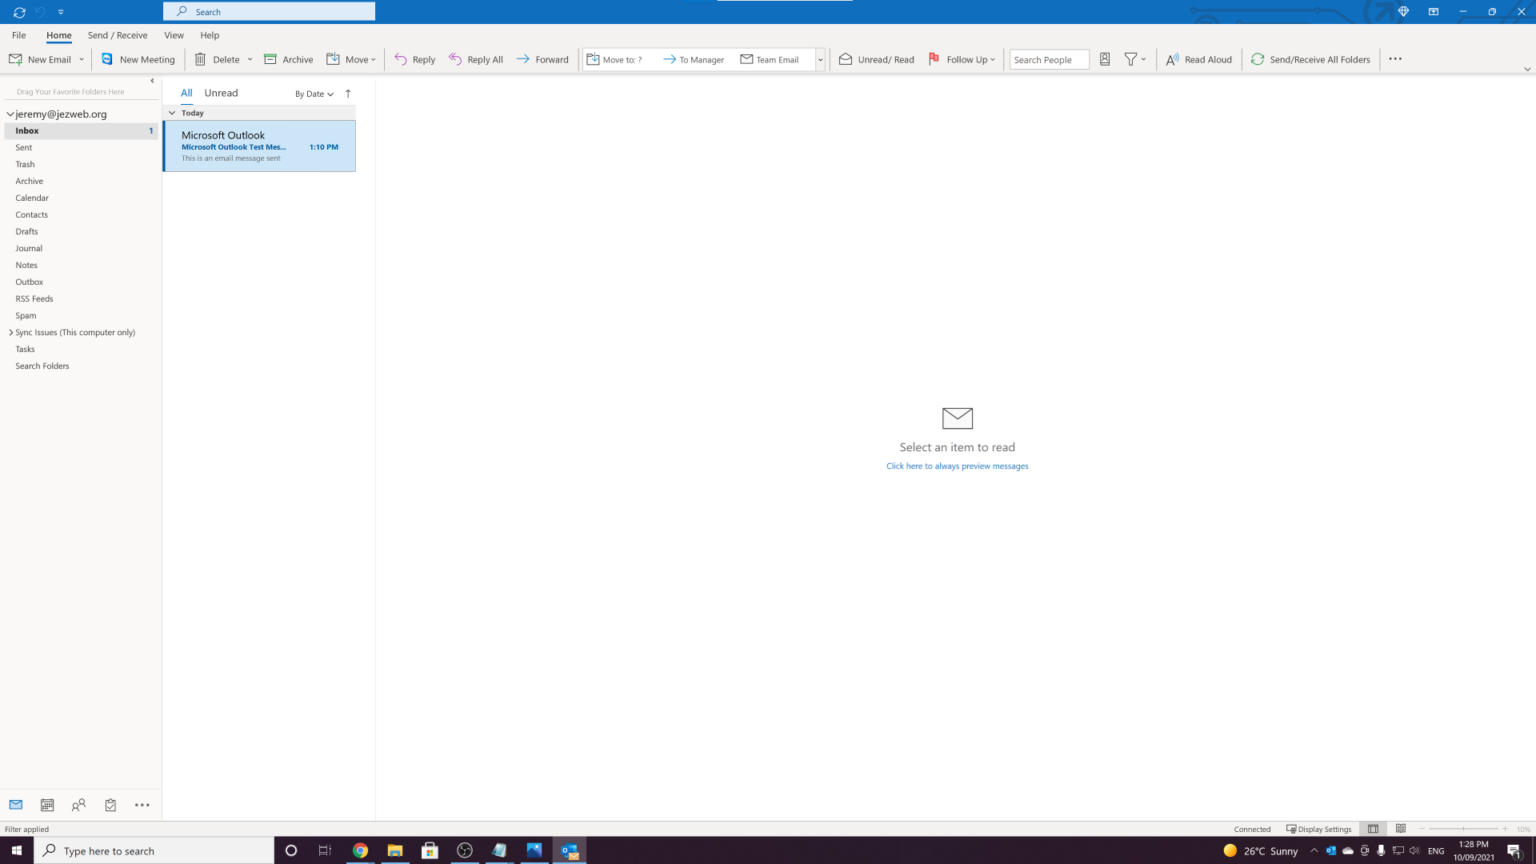Click the sync icon in title bar
Screen dimensions: 1536x864
click(19, 12)
